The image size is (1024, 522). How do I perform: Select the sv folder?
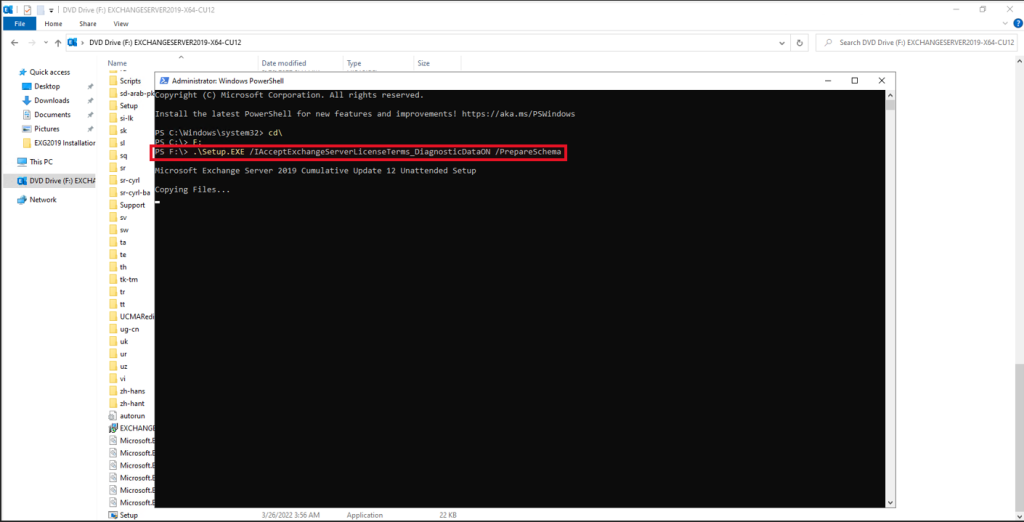[123, 218]
